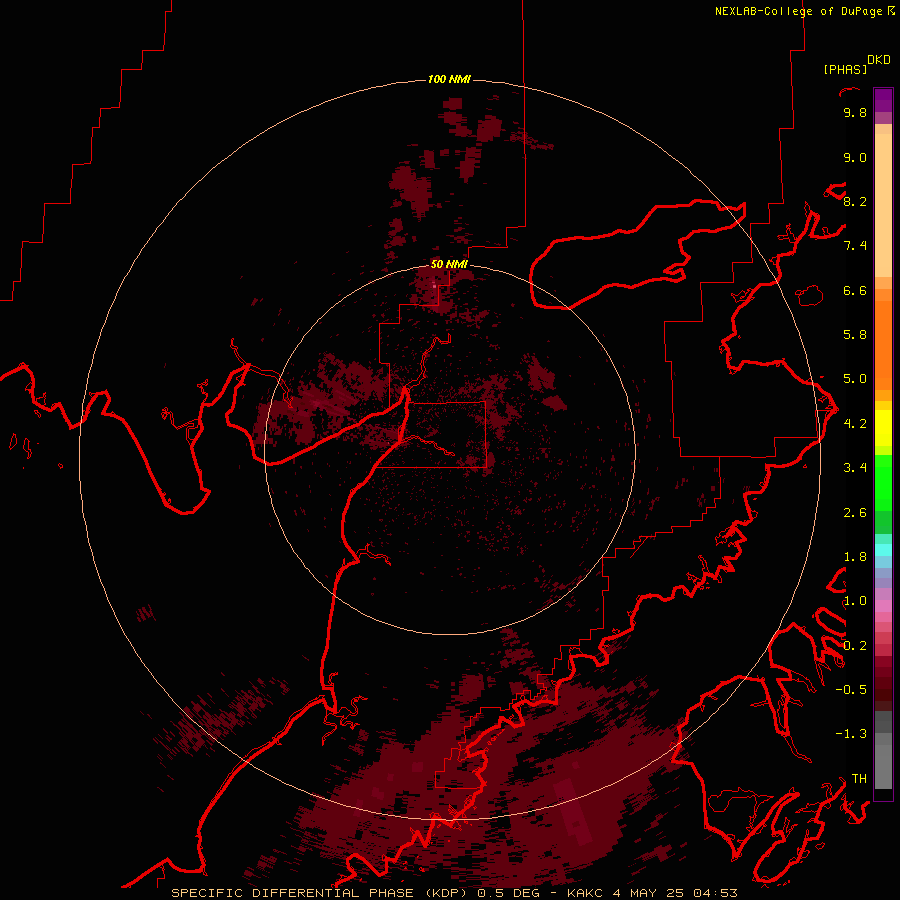The height and width of the screenshot is (900, 900).
Task: Click the 9.0 legend value
Action: pos(855,157)
